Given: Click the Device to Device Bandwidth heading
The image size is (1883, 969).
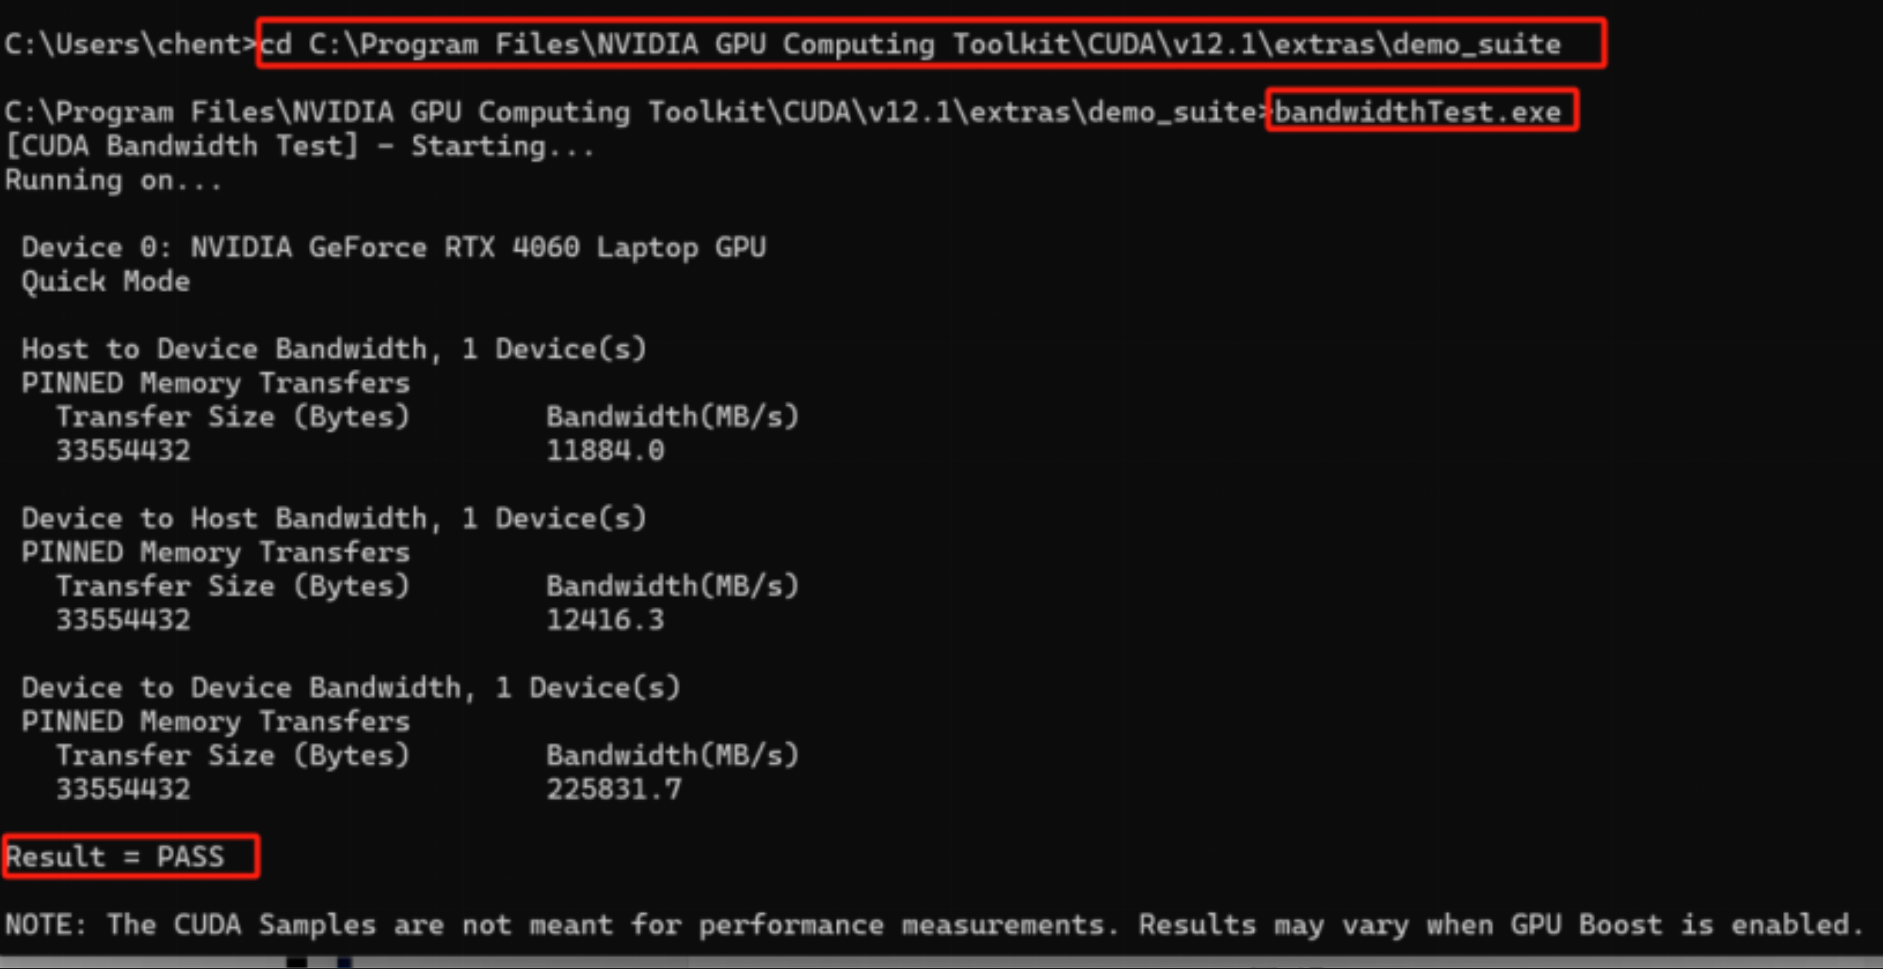Looking at the screenshot, I should click(351, 687).
